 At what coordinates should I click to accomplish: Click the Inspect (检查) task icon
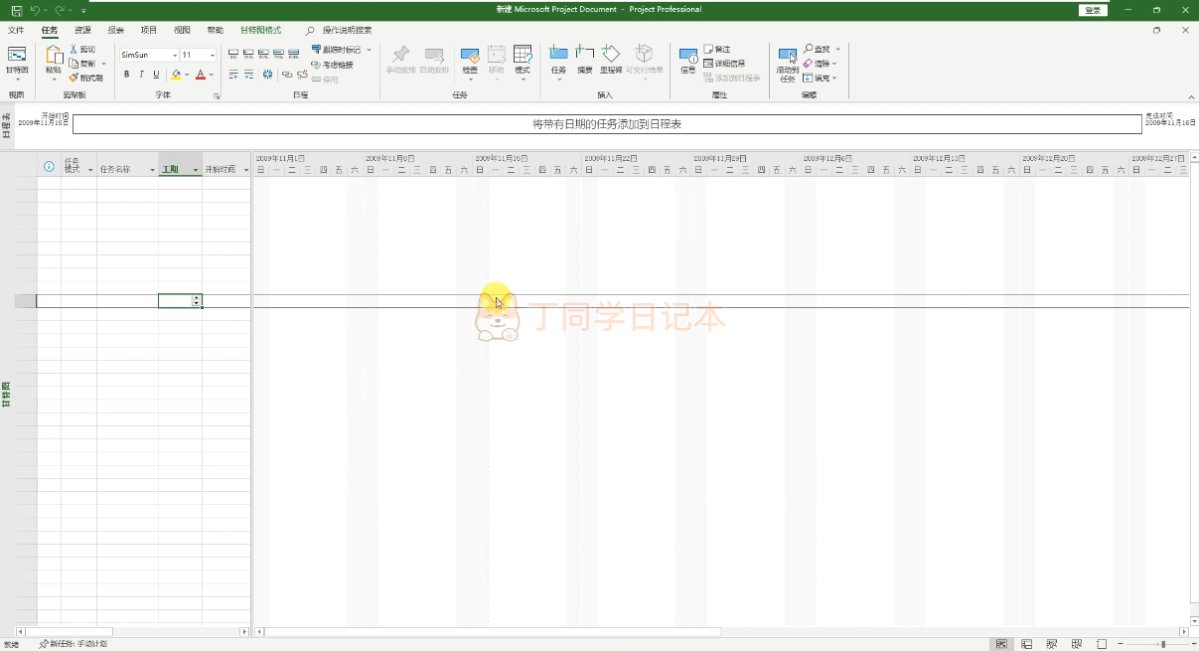(469, 58)
